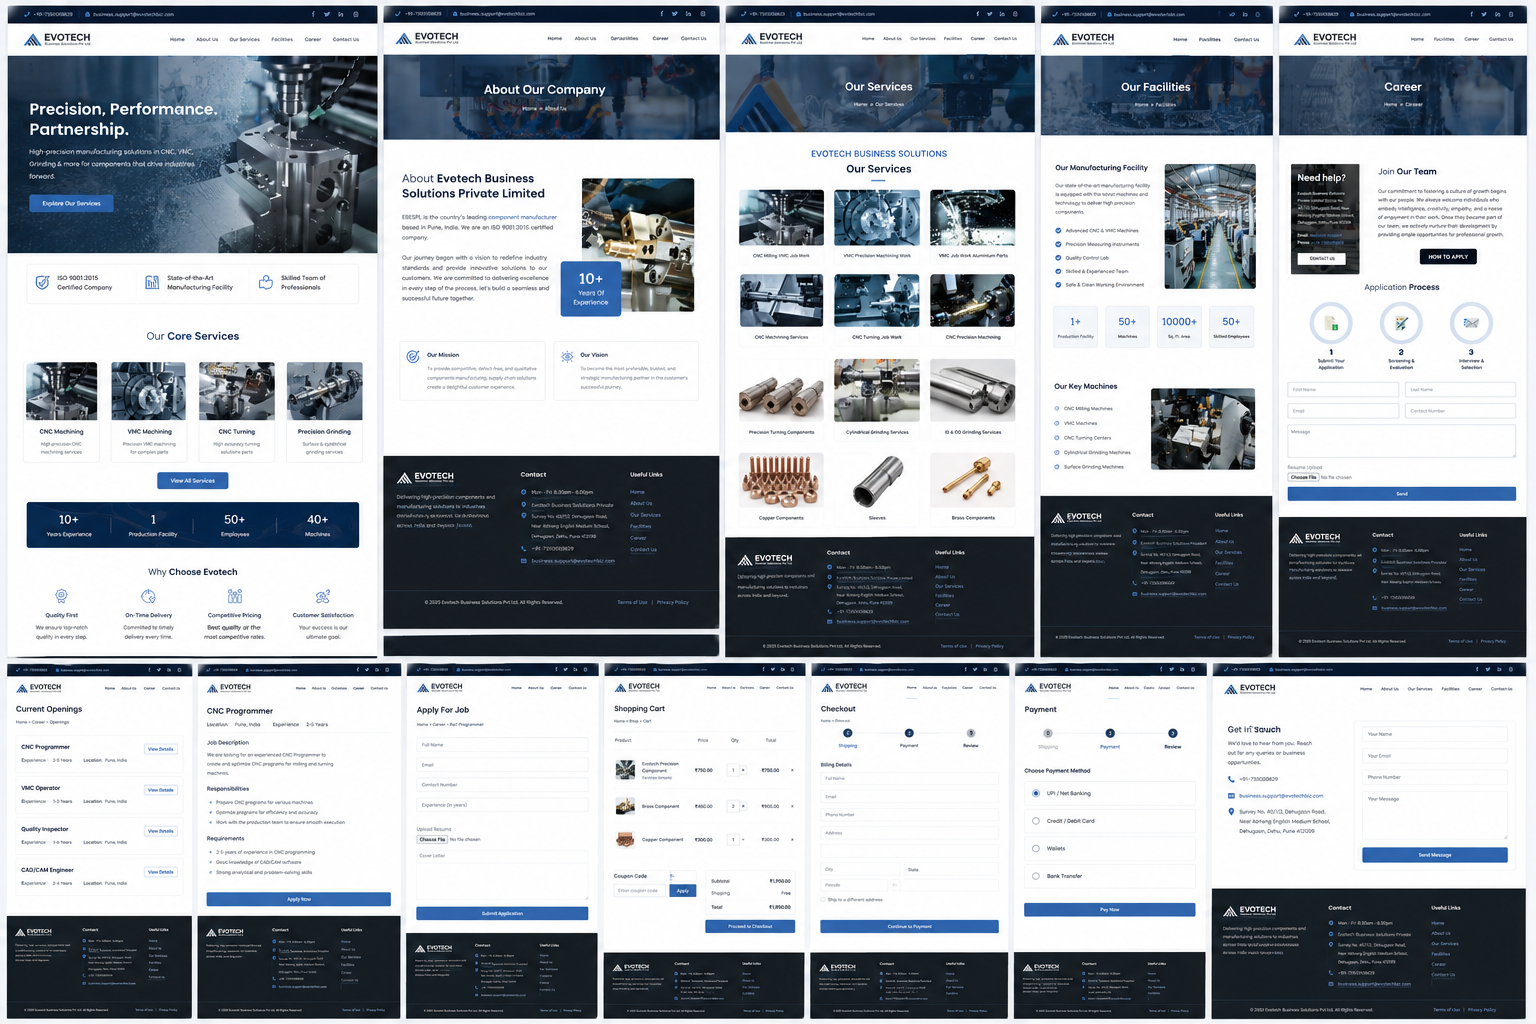Image resolution: width=1536 pixels, height=1024 pixels.
Task: Click the Evotech logo in the About page footer
Action: pyautogui.click(x=426, y=478)
